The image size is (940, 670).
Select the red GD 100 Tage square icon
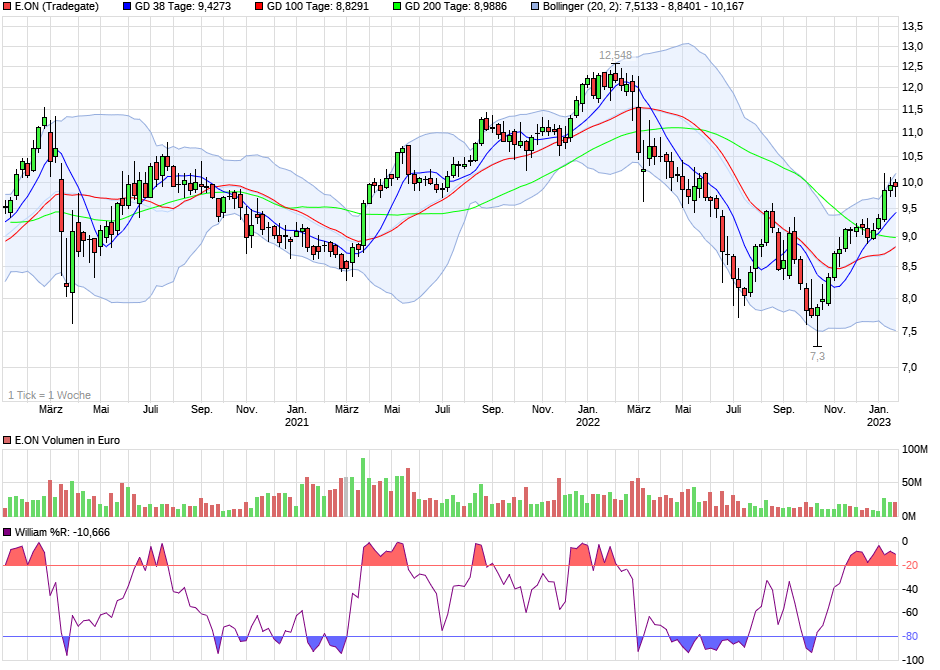pyautogui.click(x=258, y=7)
